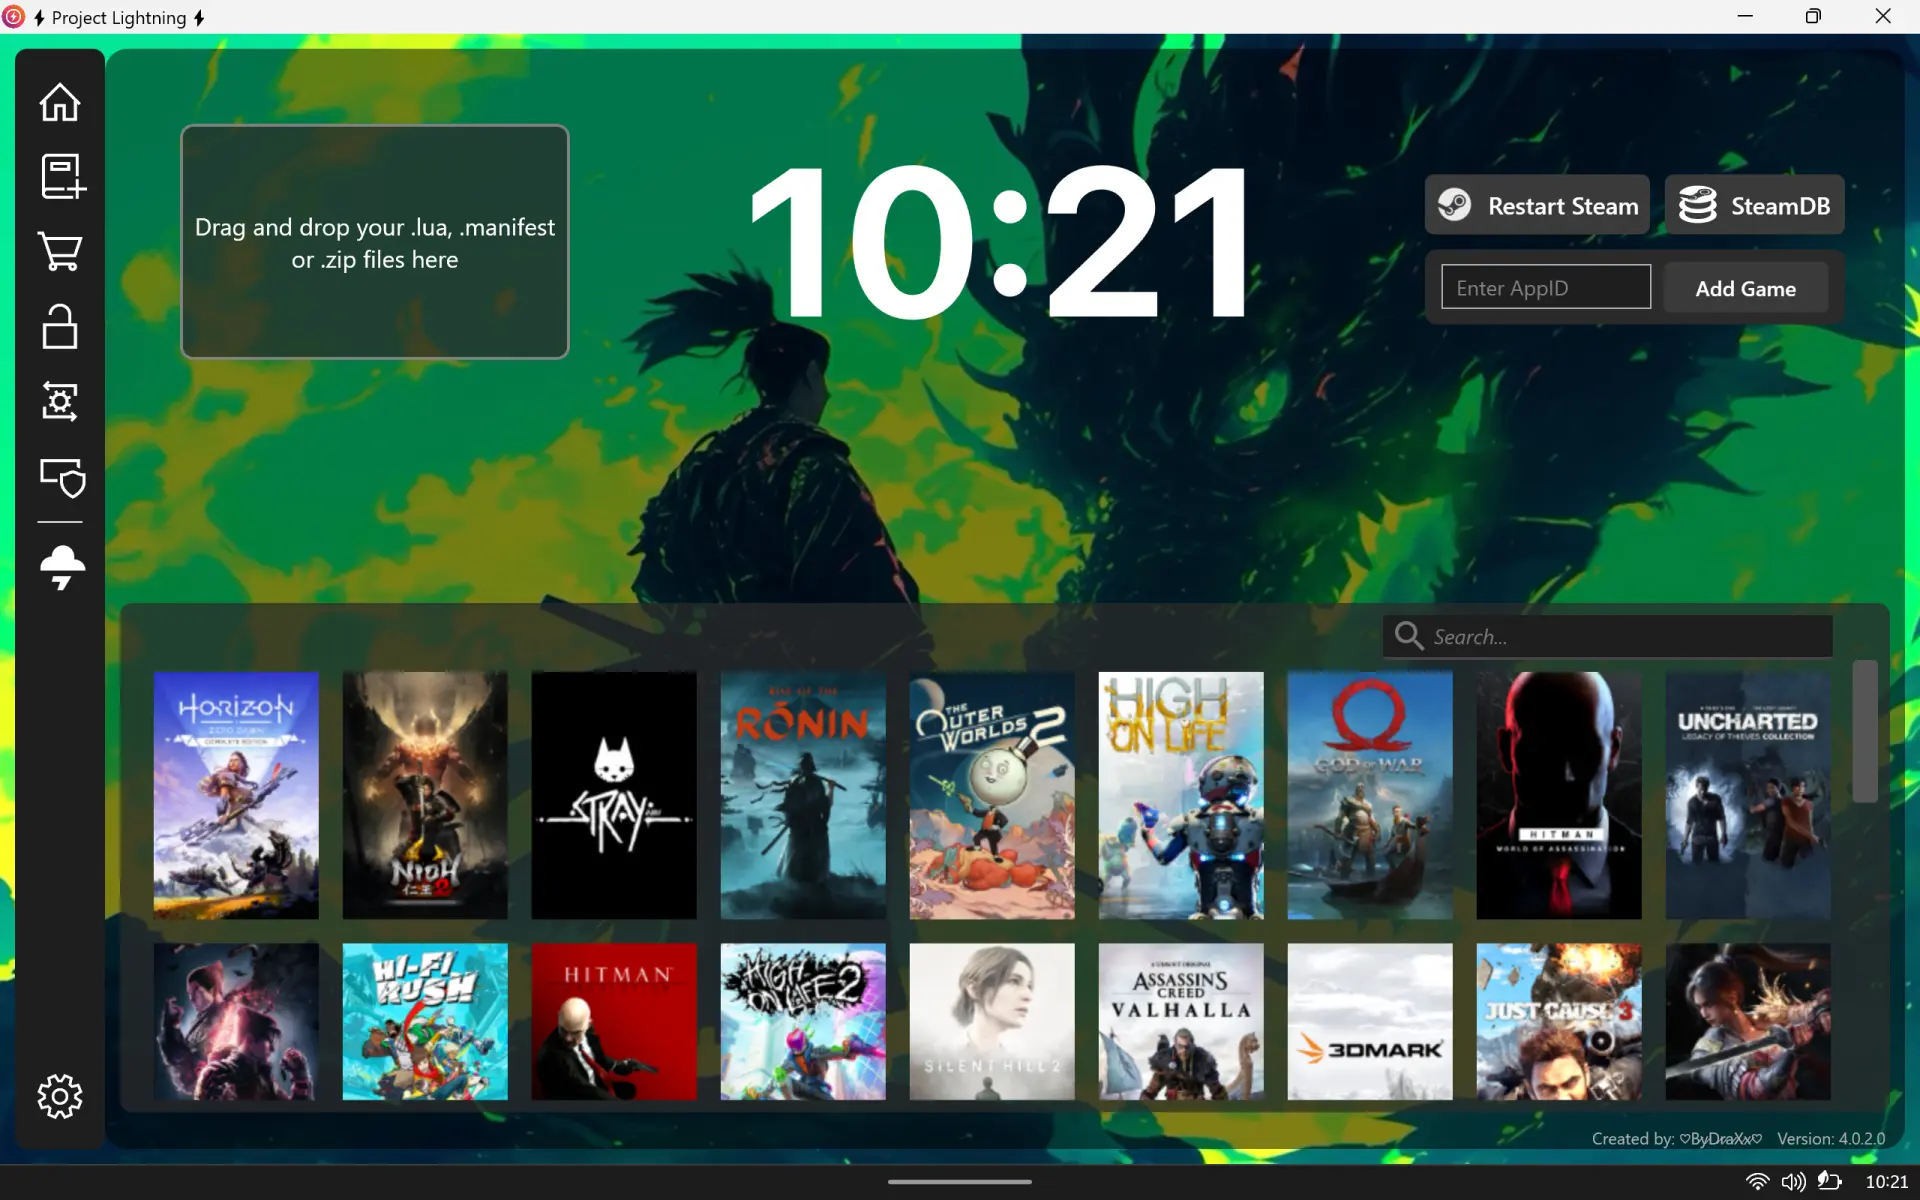Open SteamDB button
1920x1200 pixels.
[1754, 205]
